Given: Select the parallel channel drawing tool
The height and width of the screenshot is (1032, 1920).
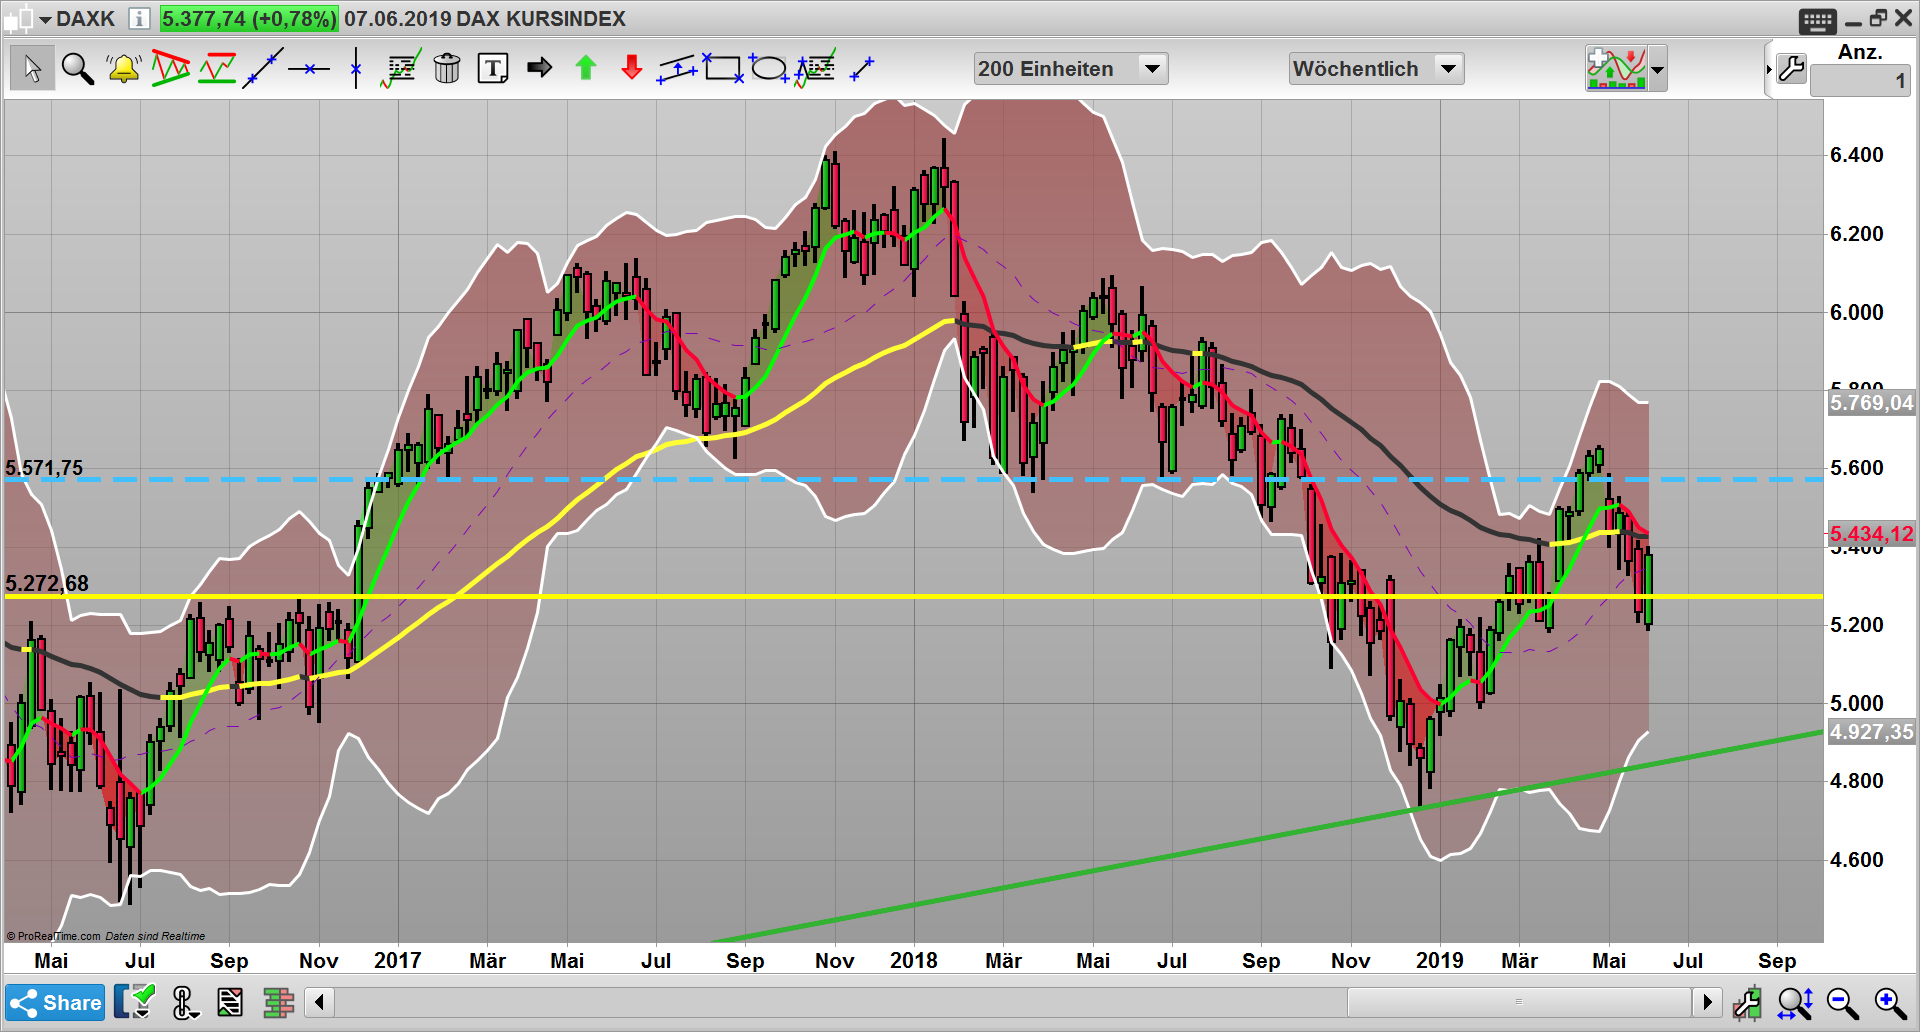Looking at the screenshot, I should [x=677, y=68].
